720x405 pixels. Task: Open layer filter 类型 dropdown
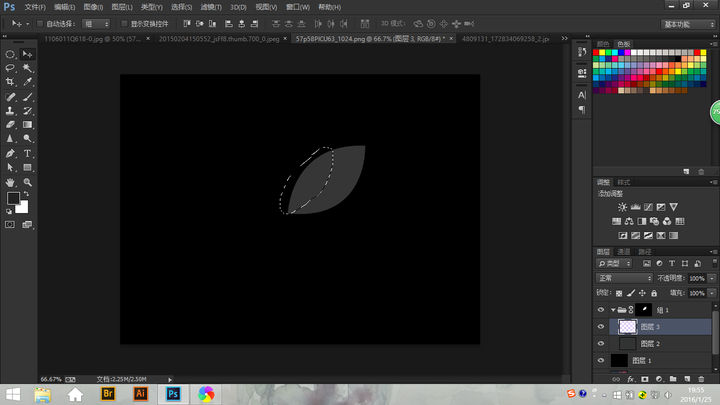(614, 264)
